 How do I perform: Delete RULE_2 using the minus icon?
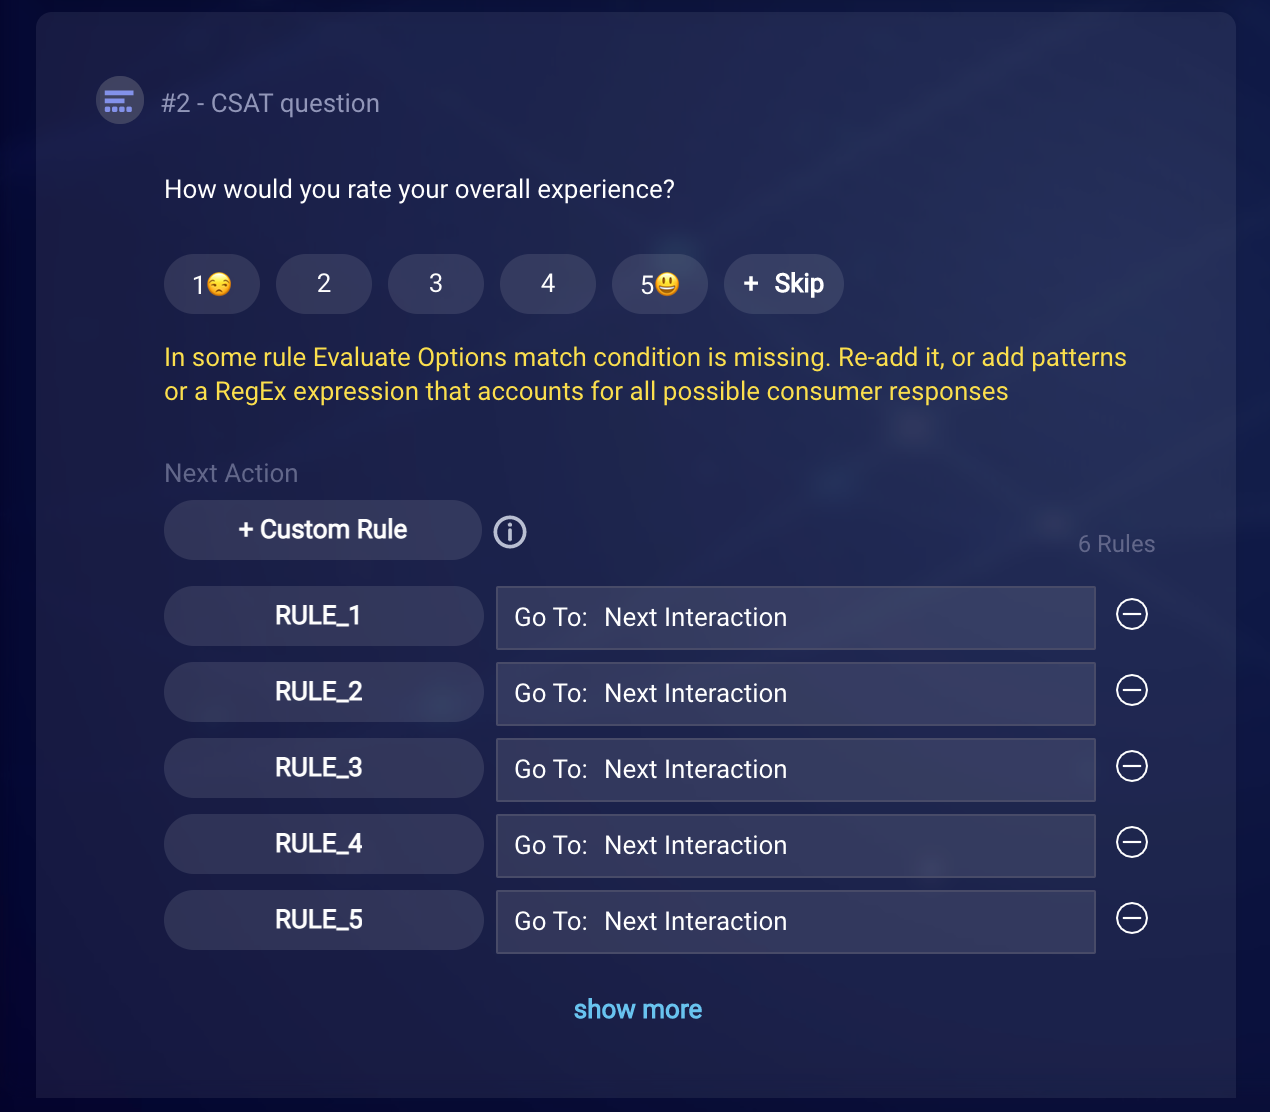point(1132,690)
